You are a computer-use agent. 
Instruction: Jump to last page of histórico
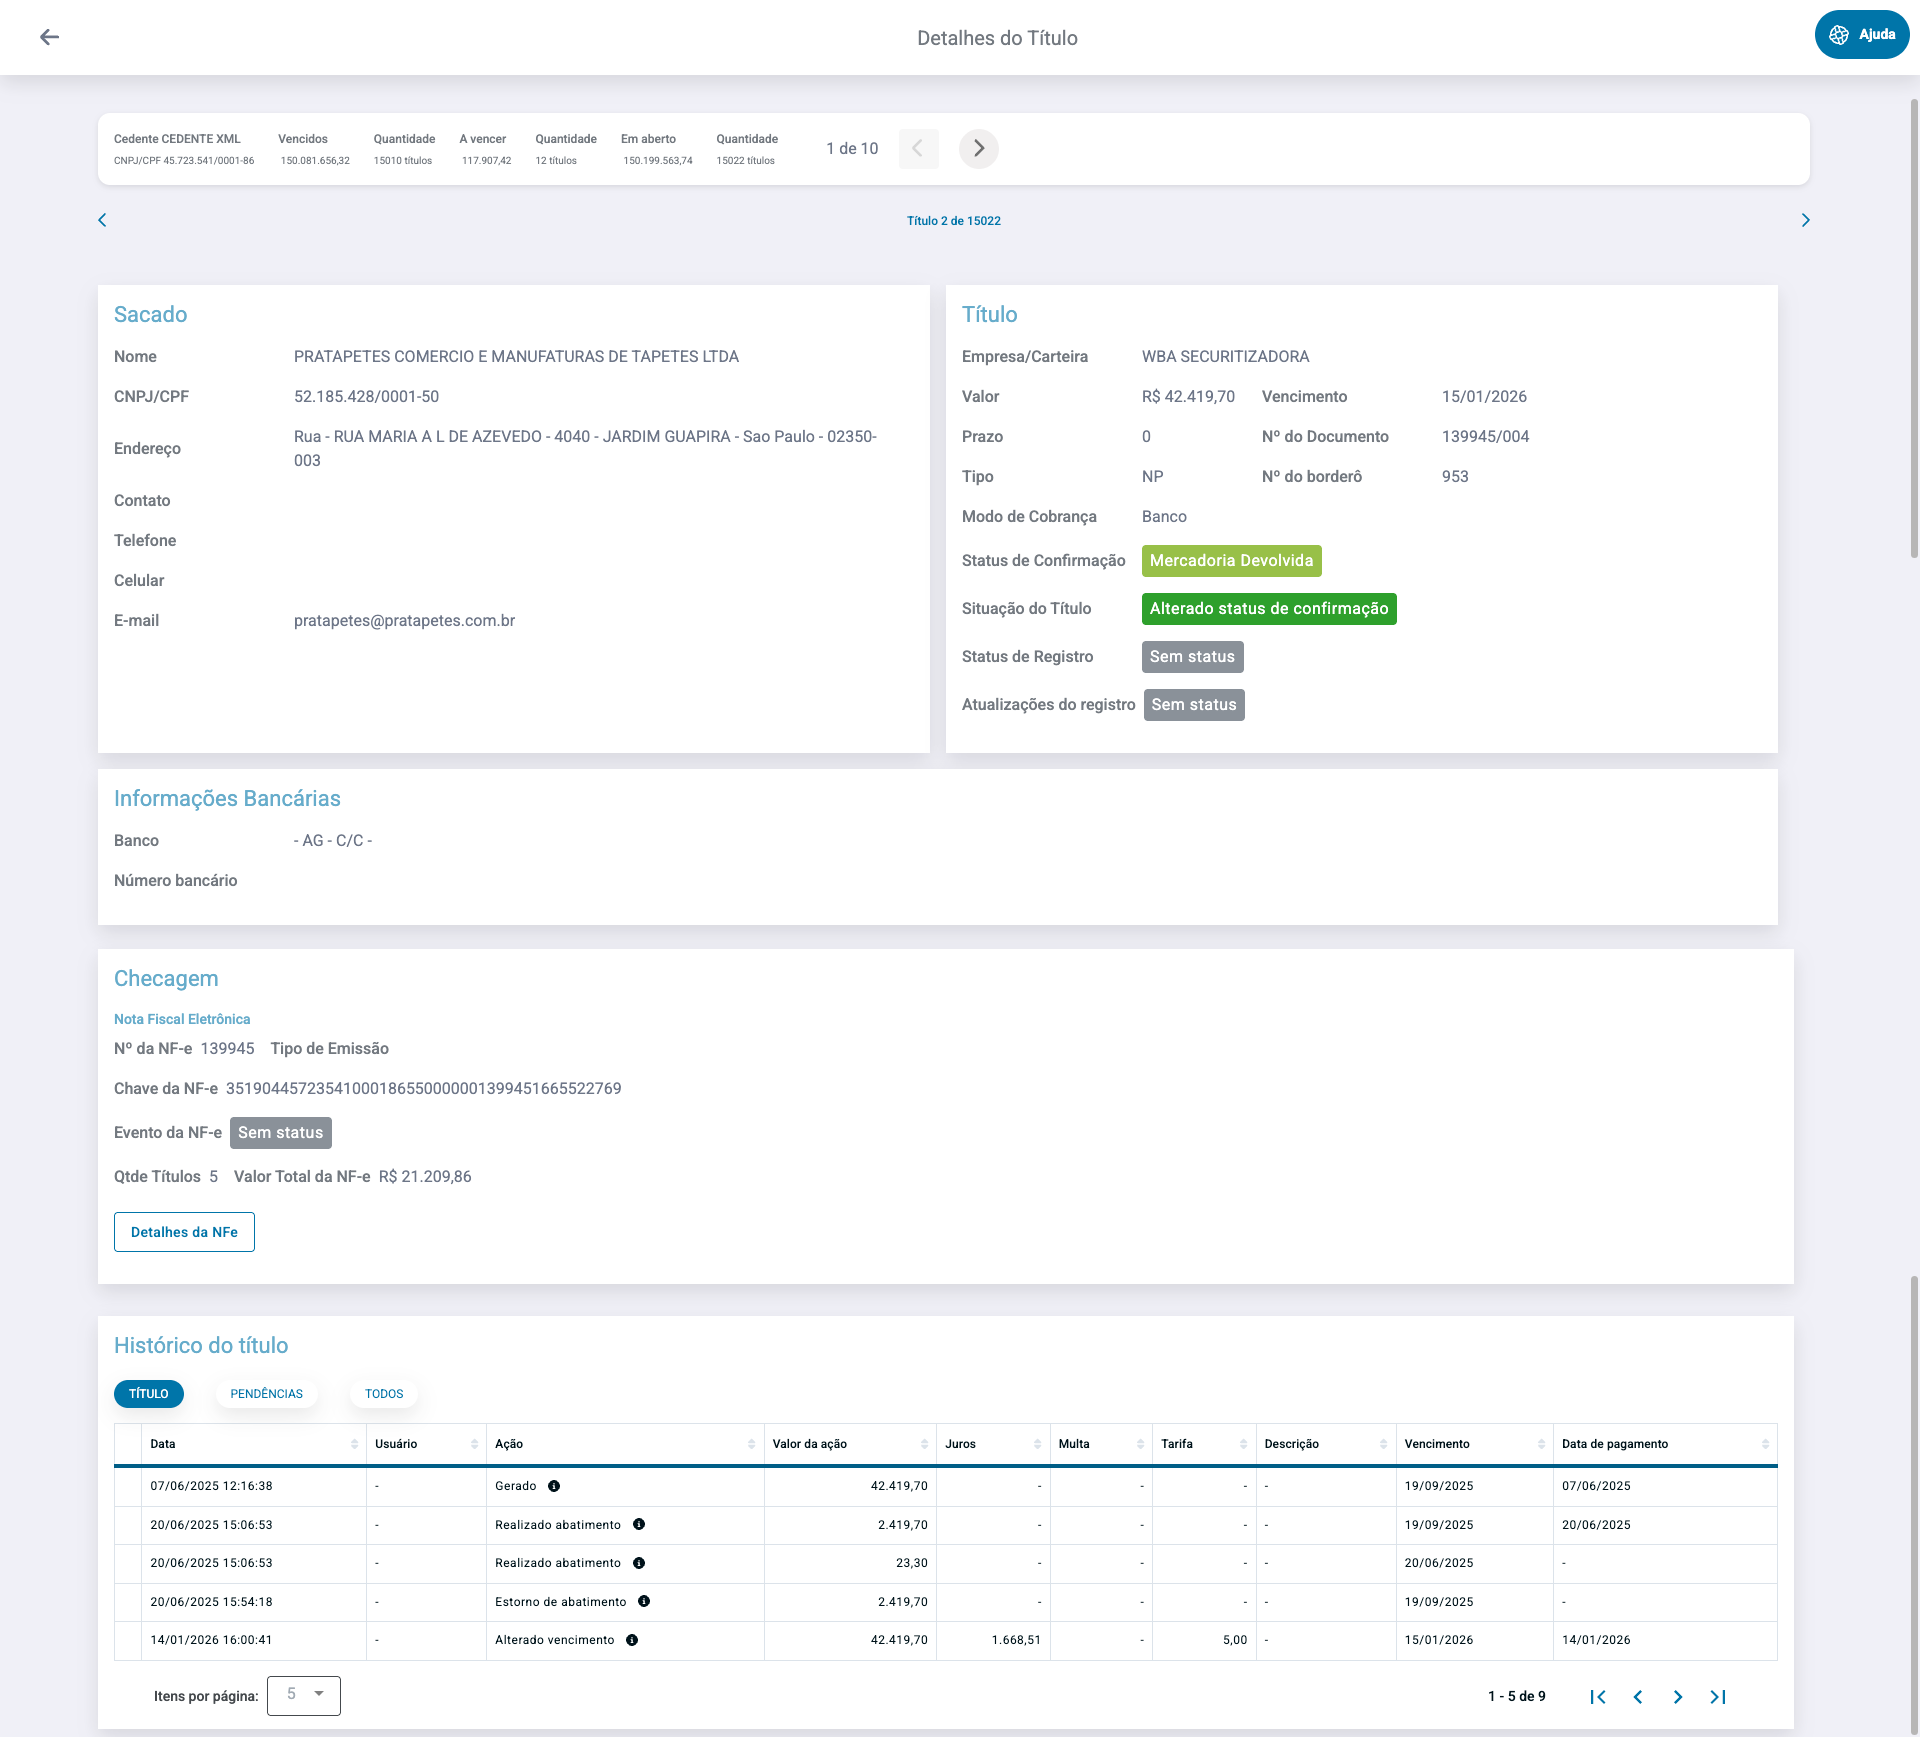click(x=1718, y=1697)
